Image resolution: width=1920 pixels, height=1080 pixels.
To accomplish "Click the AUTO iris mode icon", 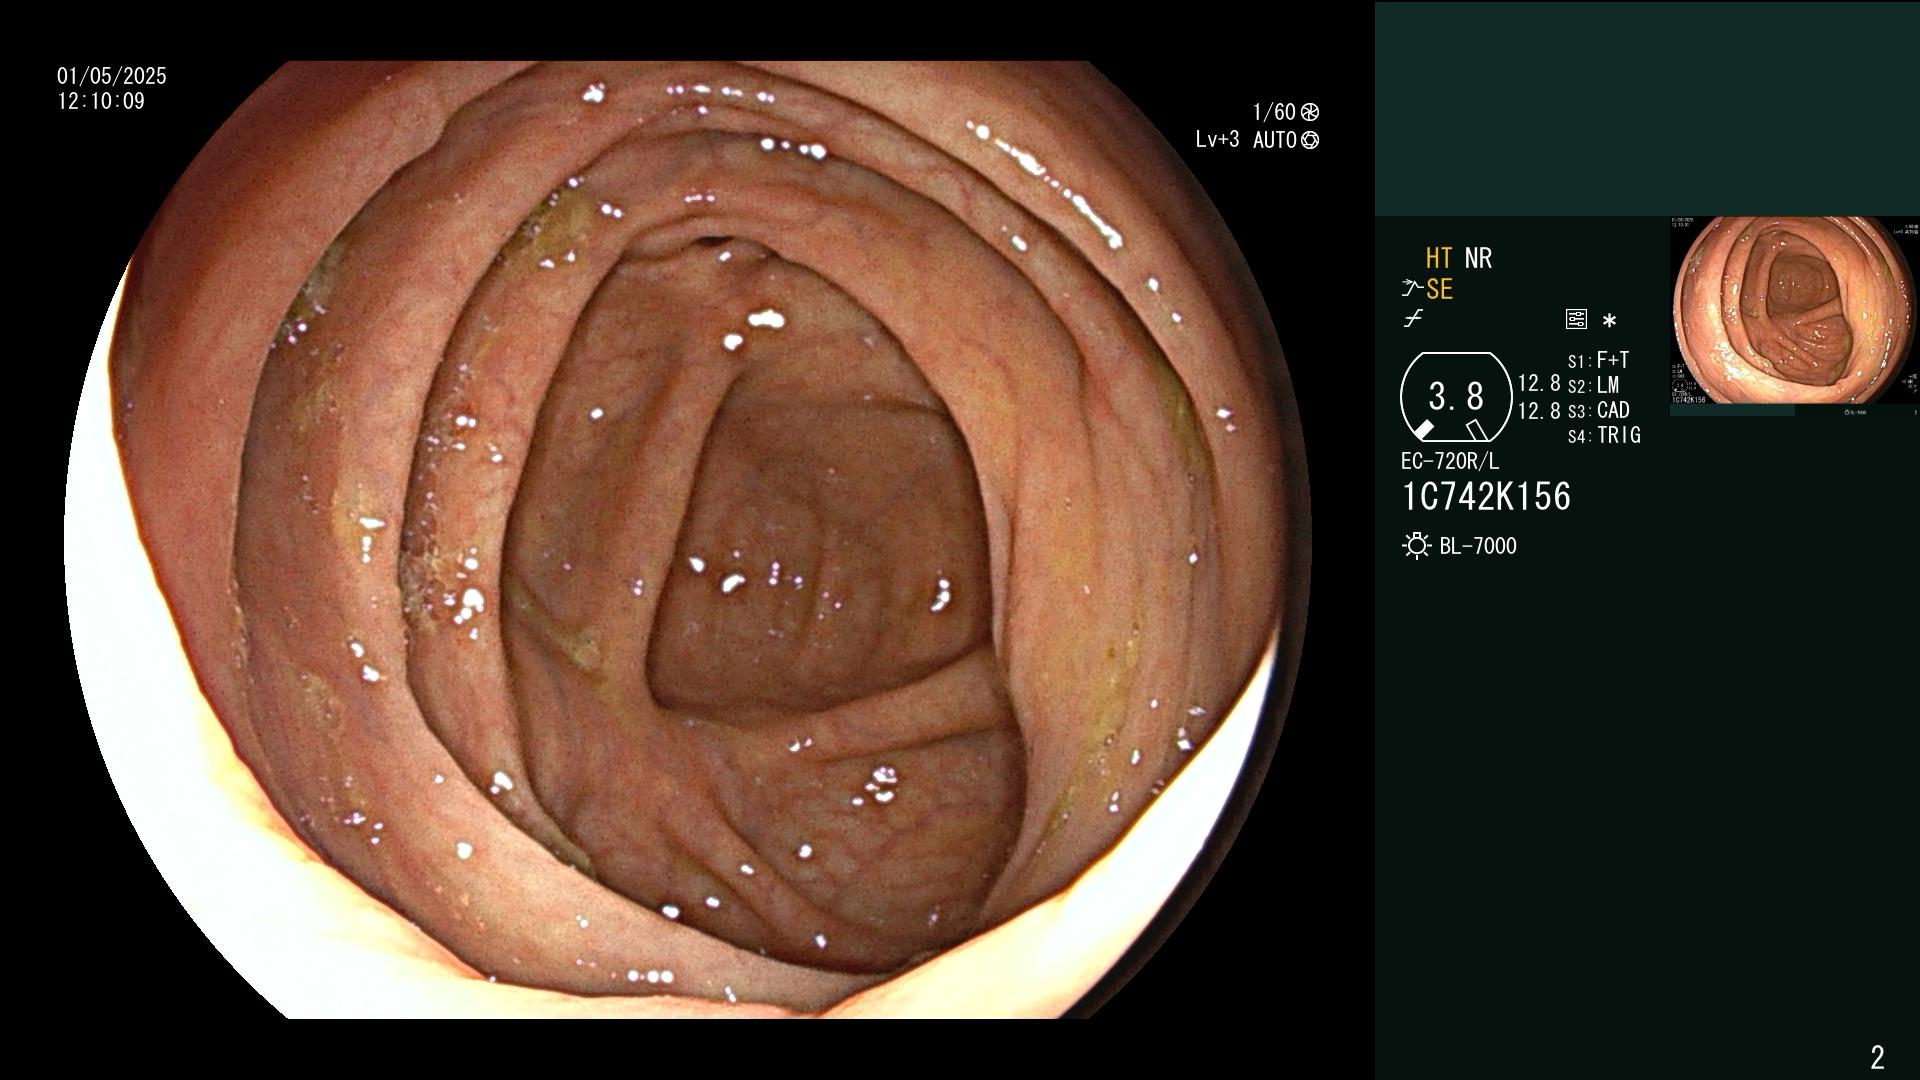I will 1310,140.
